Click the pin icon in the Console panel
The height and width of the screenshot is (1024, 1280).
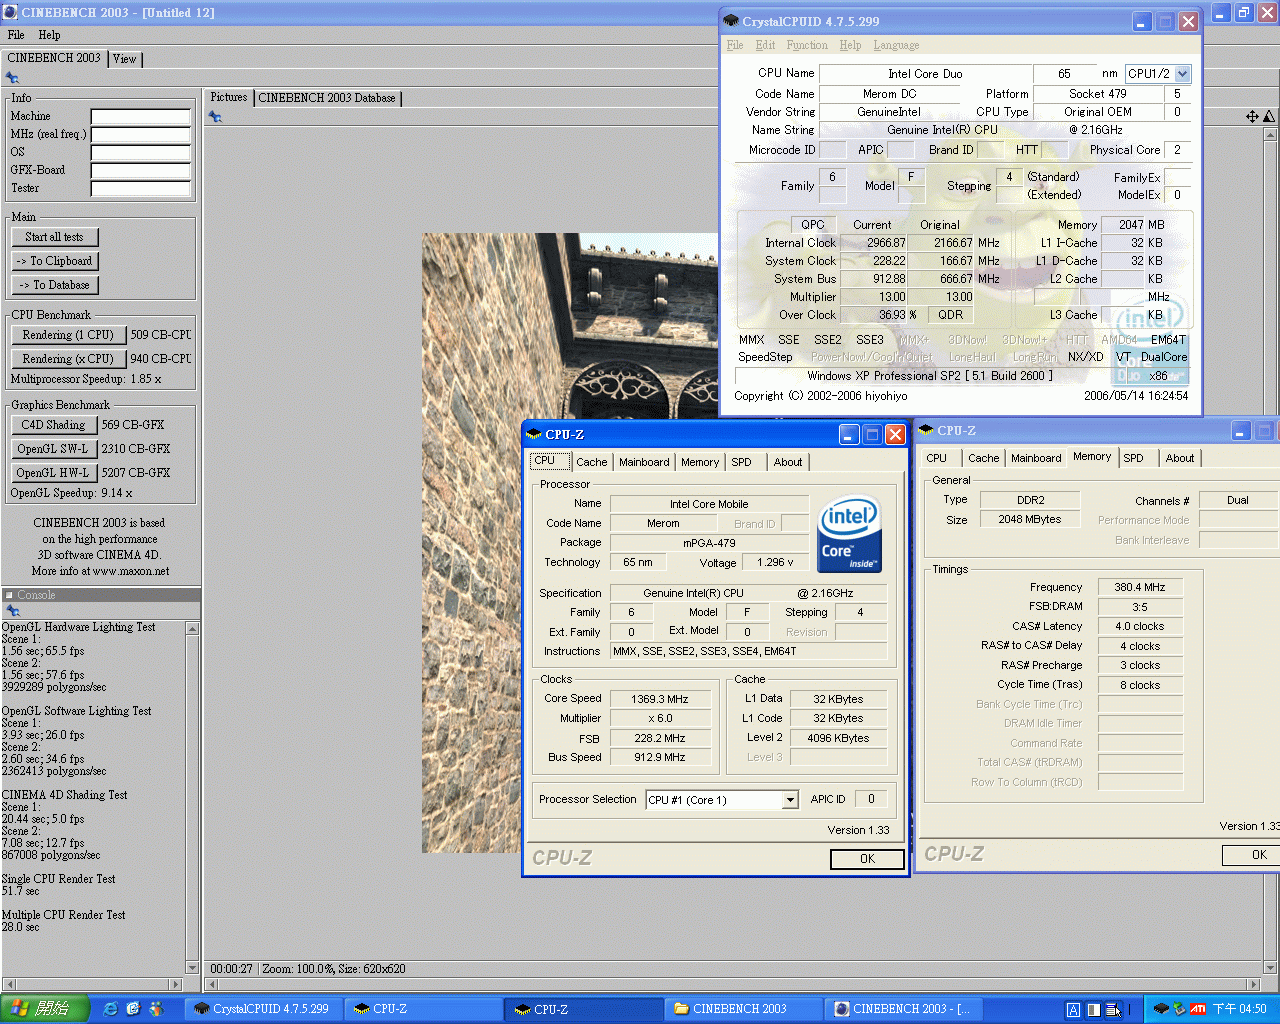12,610
